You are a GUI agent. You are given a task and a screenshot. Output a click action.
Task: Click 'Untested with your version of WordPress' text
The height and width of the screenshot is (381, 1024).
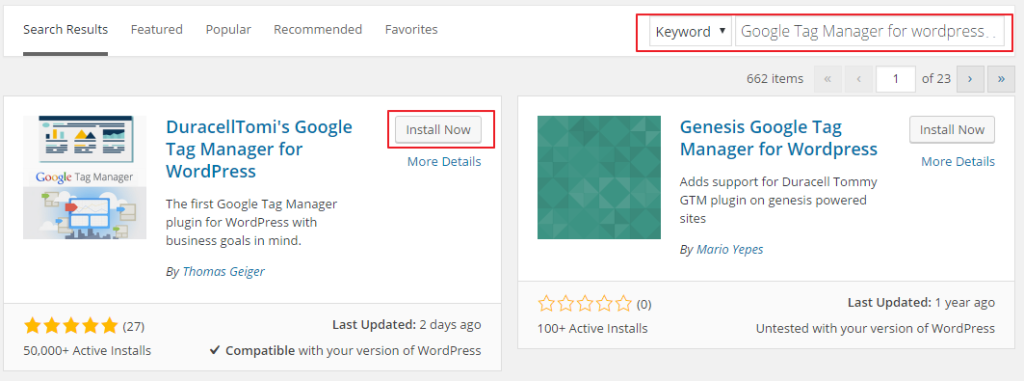876,328
